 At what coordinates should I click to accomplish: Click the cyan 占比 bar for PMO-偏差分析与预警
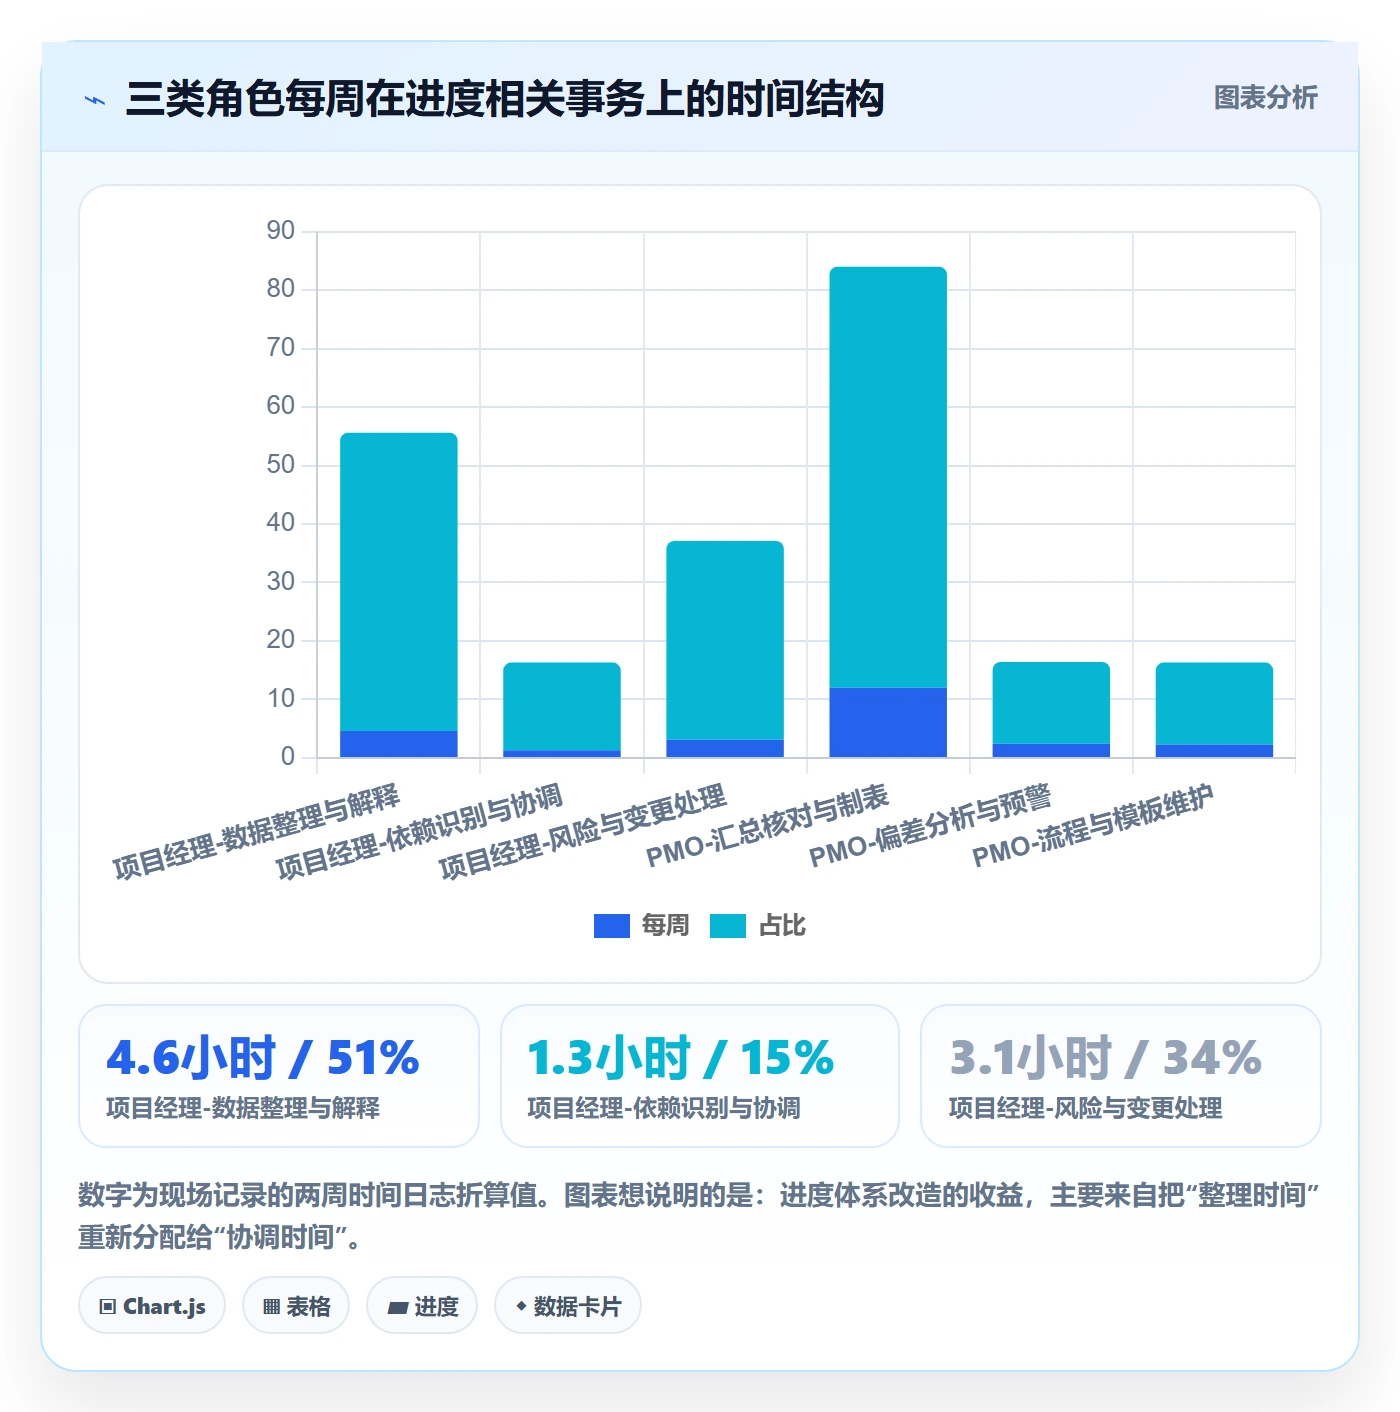pyautogui.click(x=1051, y=703)
